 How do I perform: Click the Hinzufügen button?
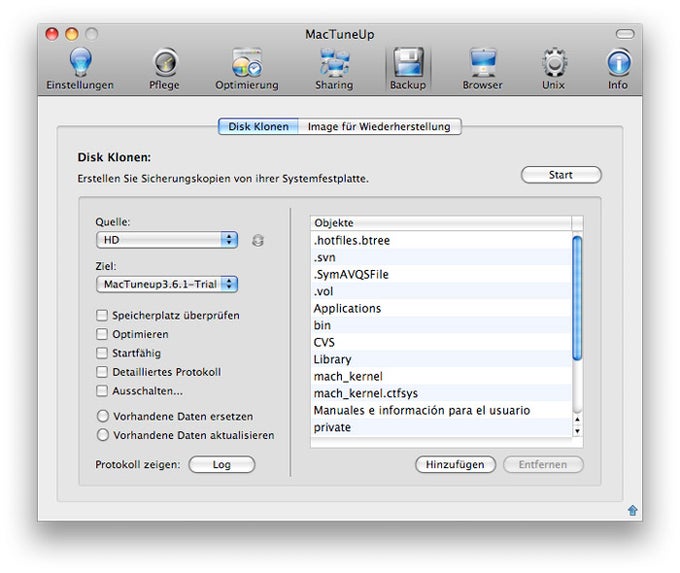tap(455, 465)
